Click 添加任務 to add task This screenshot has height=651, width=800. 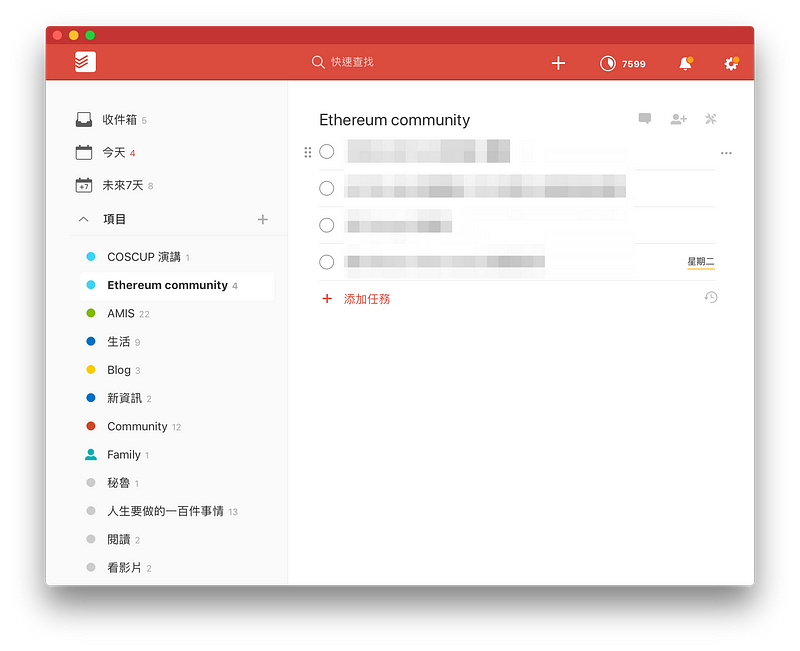pyautogui.click(x=366, y=298)
